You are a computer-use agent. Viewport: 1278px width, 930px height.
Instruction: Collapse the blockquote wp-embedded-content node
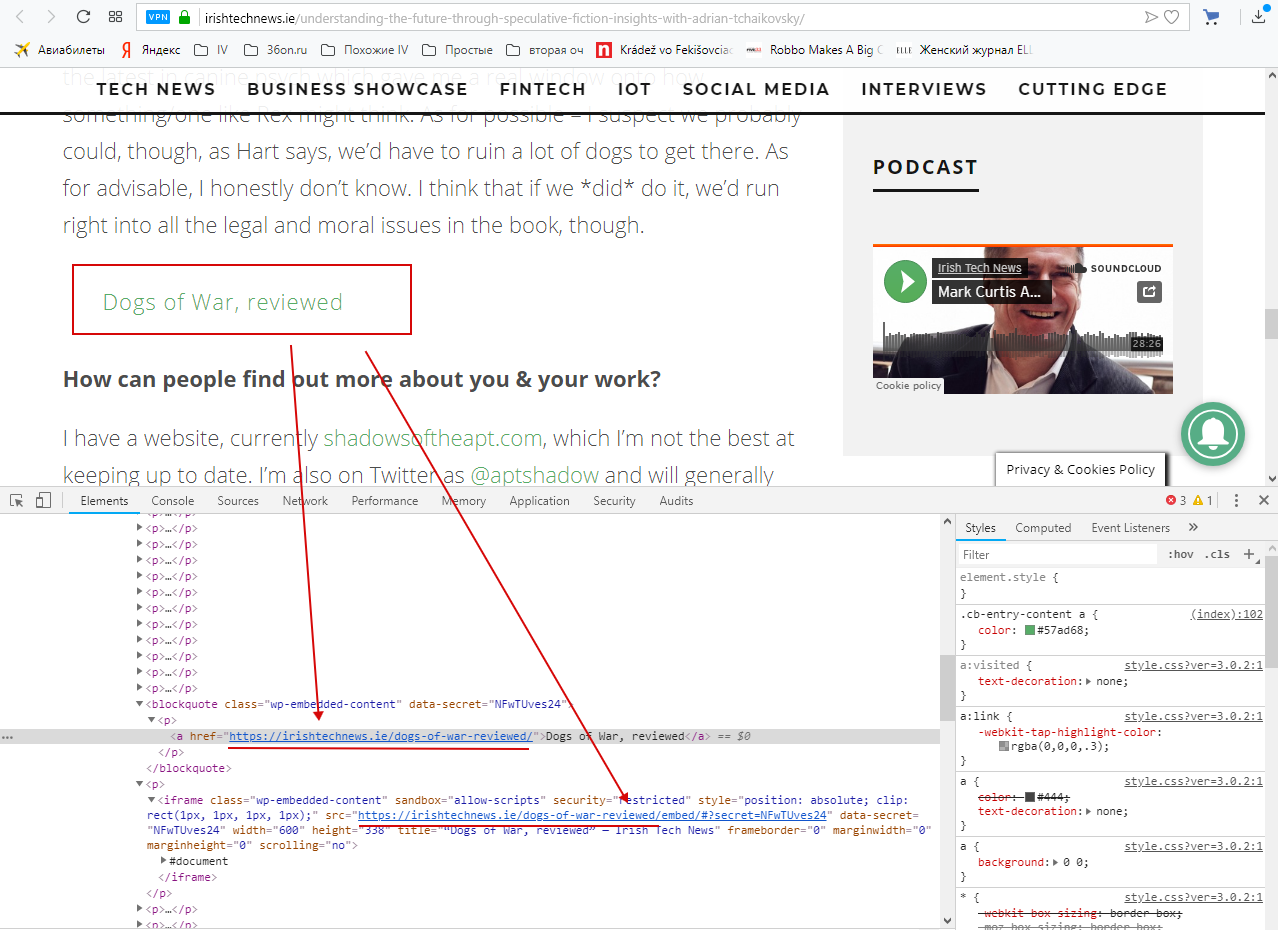(140, 704)
